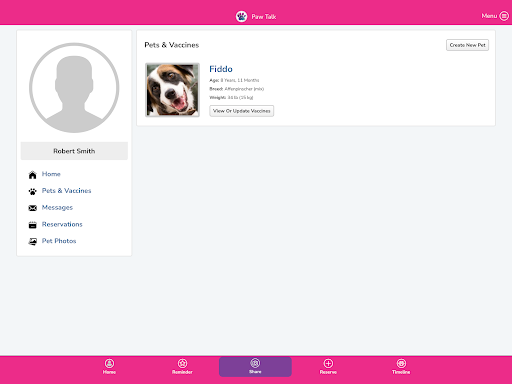Click the Robert Smith name banner
This screenshot has width=512, height=384.
pyautogui.click(x=74, y=151)
